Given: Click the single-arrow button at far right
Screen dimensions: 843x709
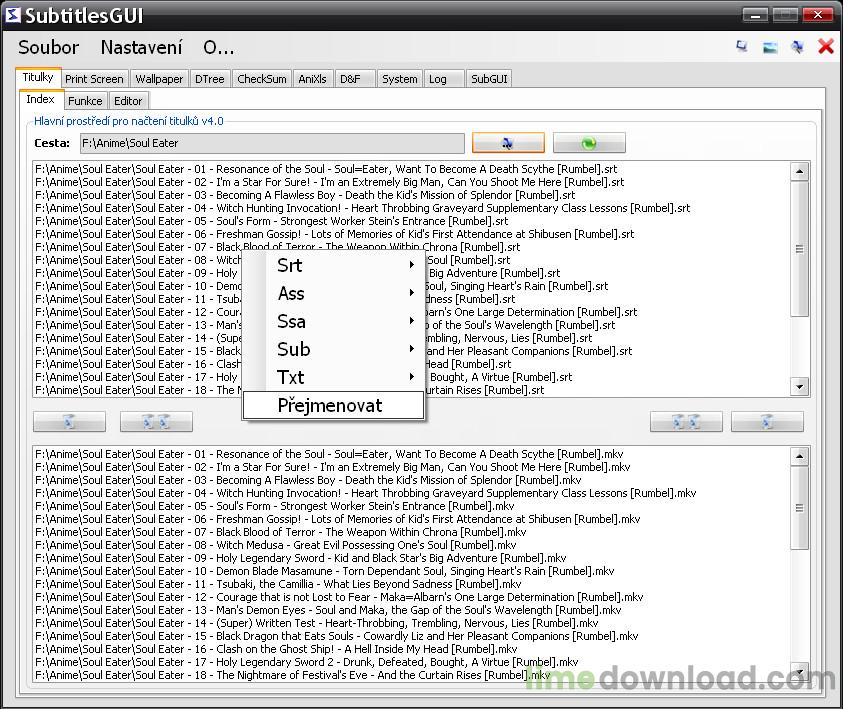Looking at the screenshot, I should click(767, 422).
